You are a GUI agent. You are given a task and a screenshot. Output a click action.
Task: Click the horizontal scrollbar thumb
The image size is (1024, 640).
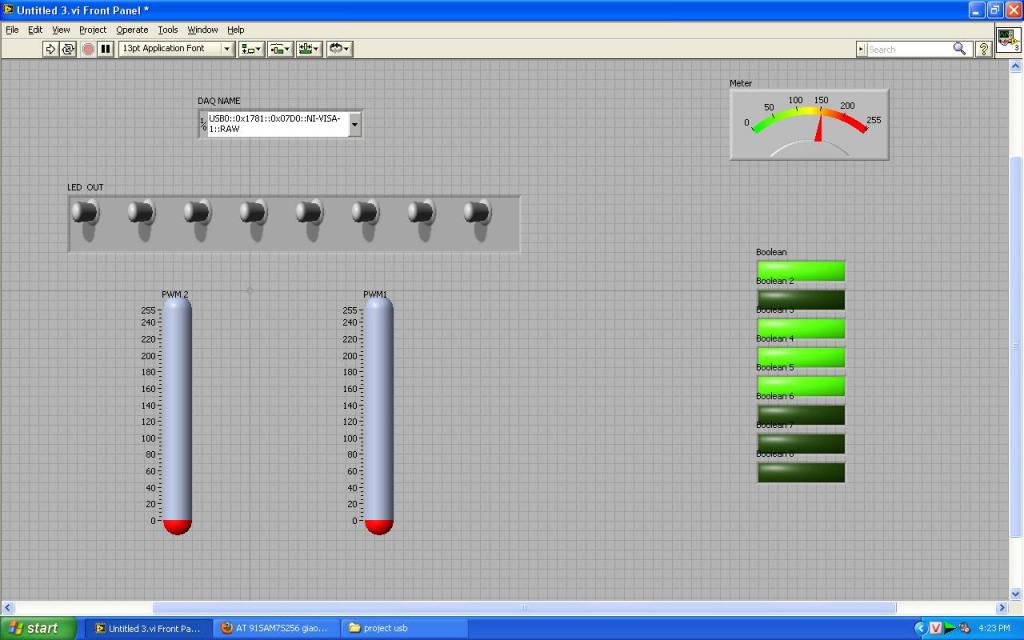524,607
